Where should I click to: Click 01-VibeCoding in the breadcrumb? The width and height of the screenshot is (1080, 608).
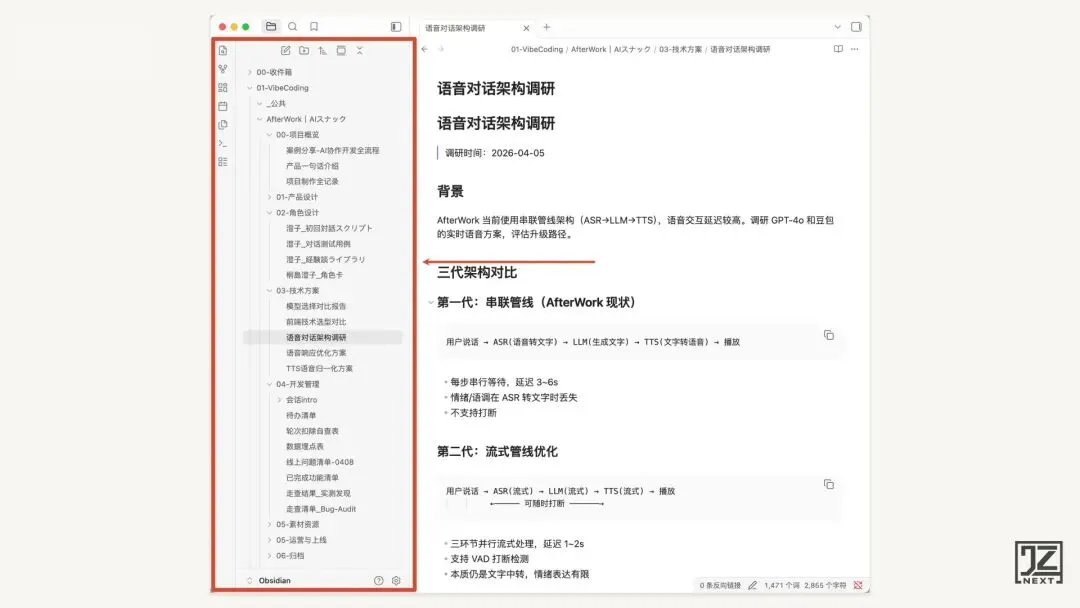click(x=537, y=50)
